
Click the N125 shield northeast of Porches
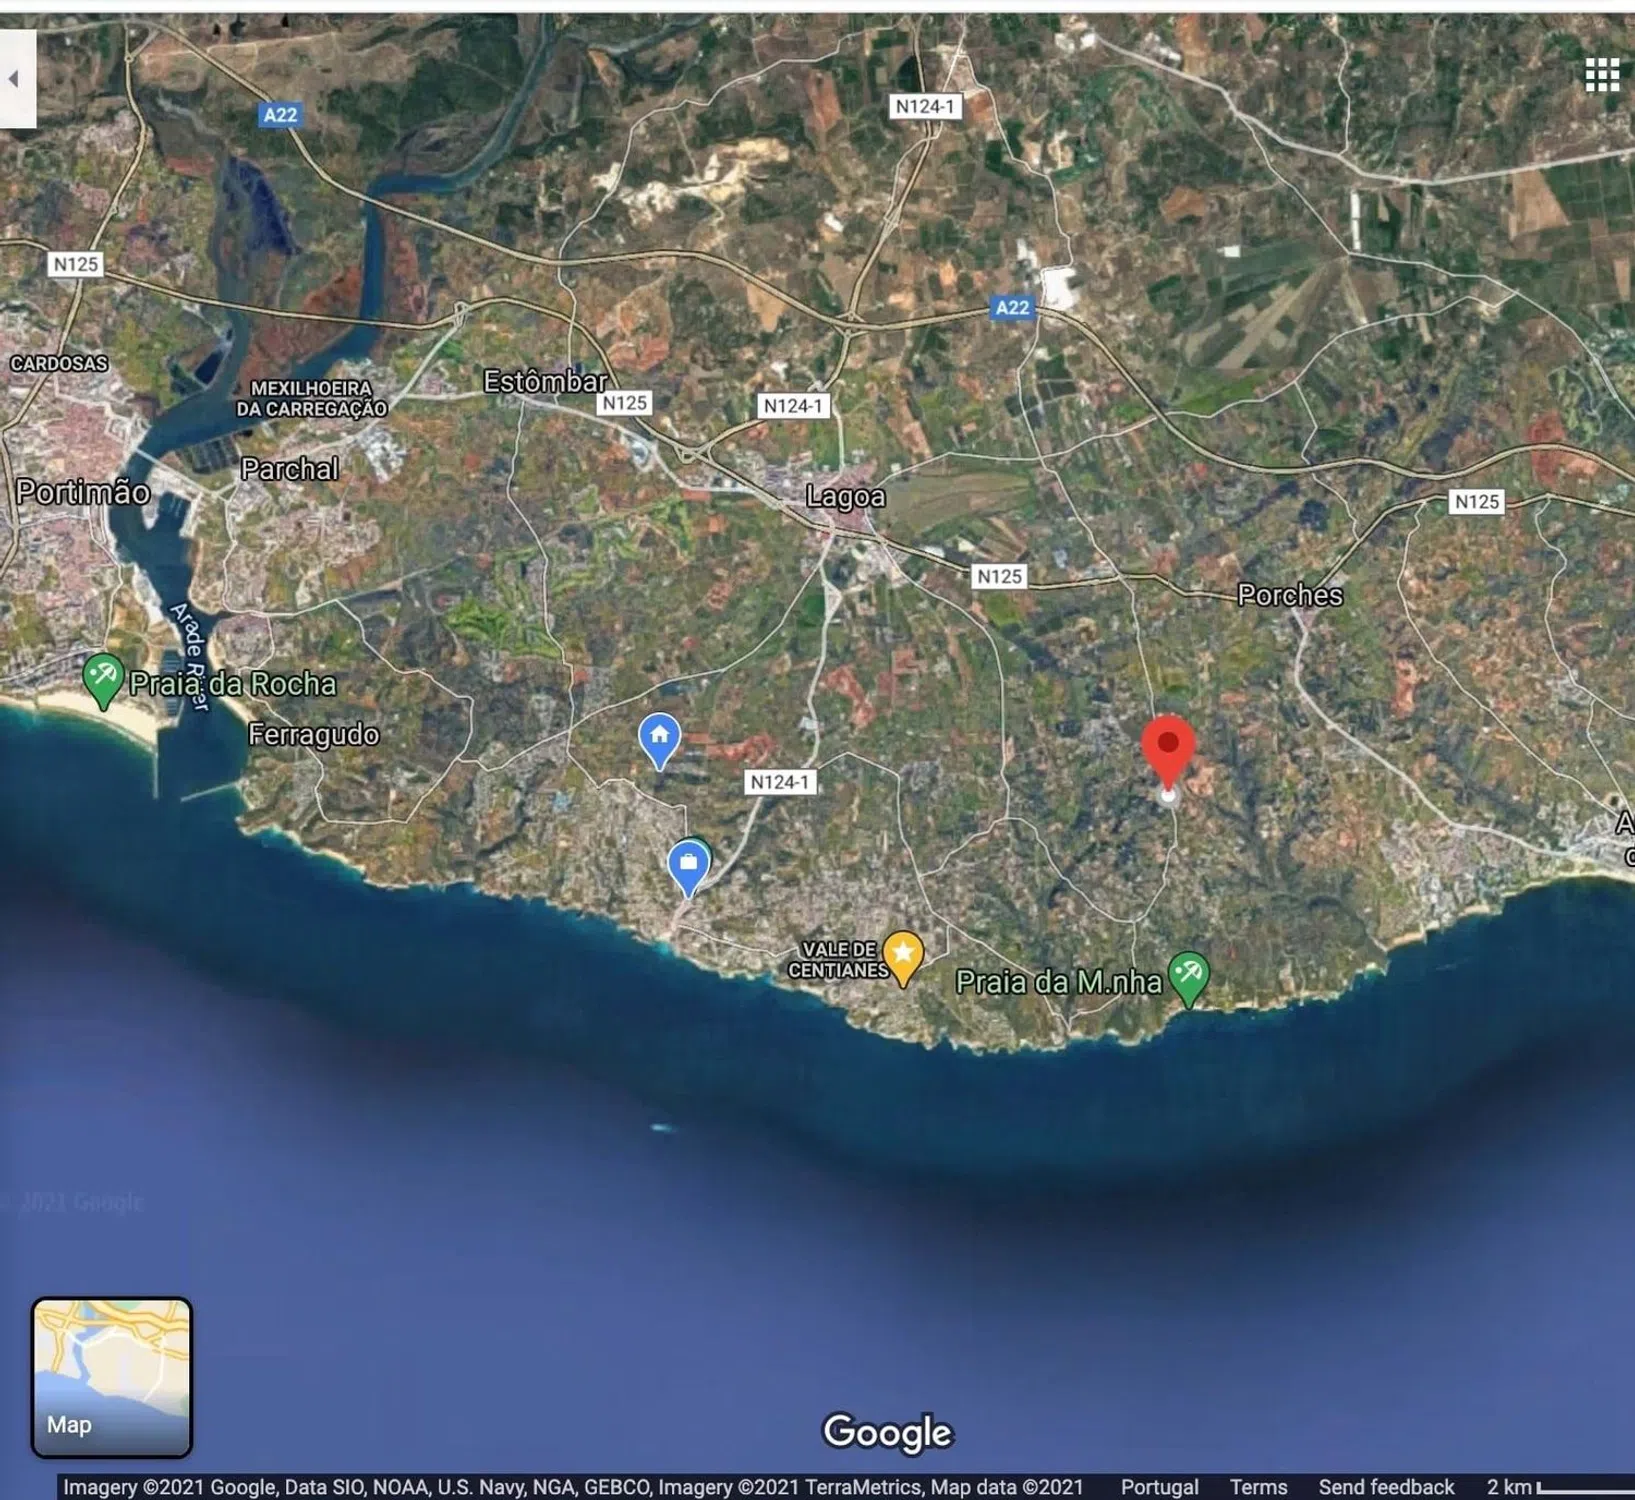(x=1476, y=502)
